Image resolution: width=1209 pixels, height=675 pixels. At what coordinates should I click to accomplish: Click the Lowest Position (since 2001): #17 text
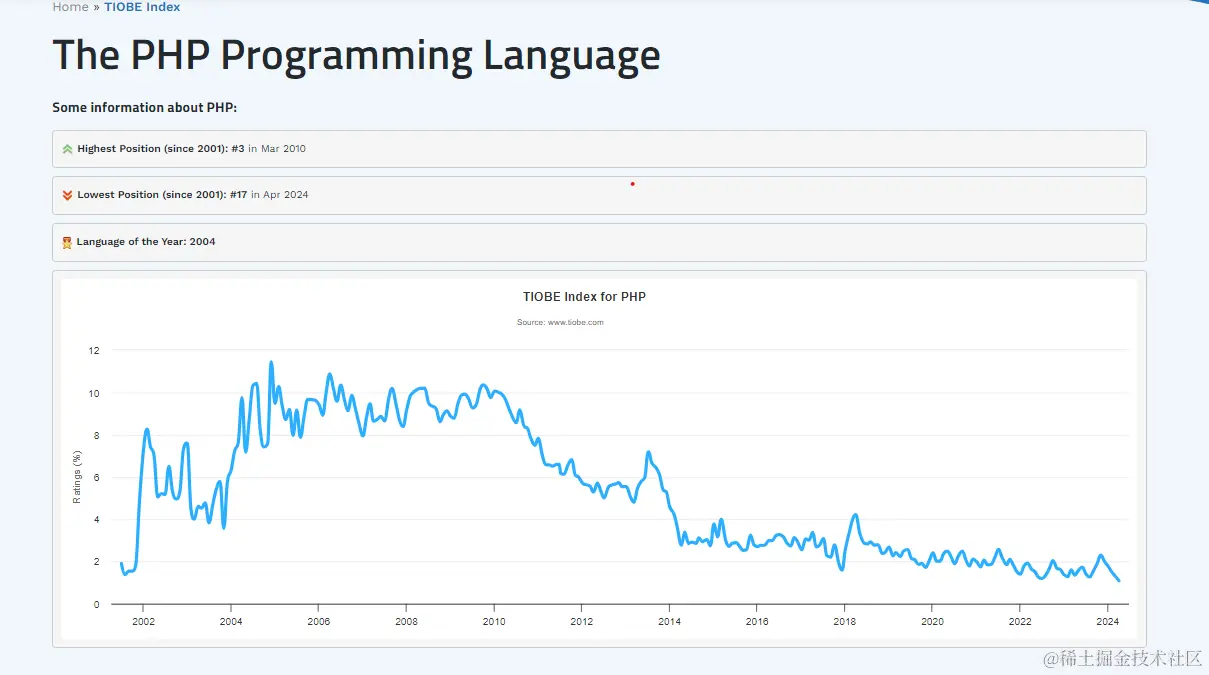click(162, 195)
